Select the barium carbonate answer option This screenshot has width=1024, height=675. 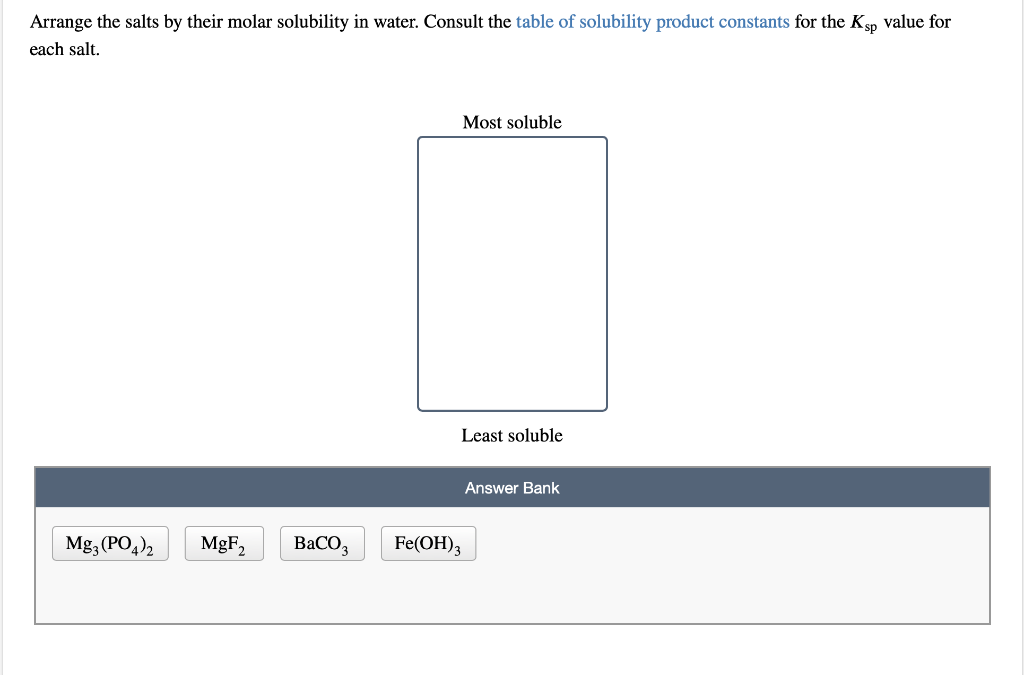point(321,543)
